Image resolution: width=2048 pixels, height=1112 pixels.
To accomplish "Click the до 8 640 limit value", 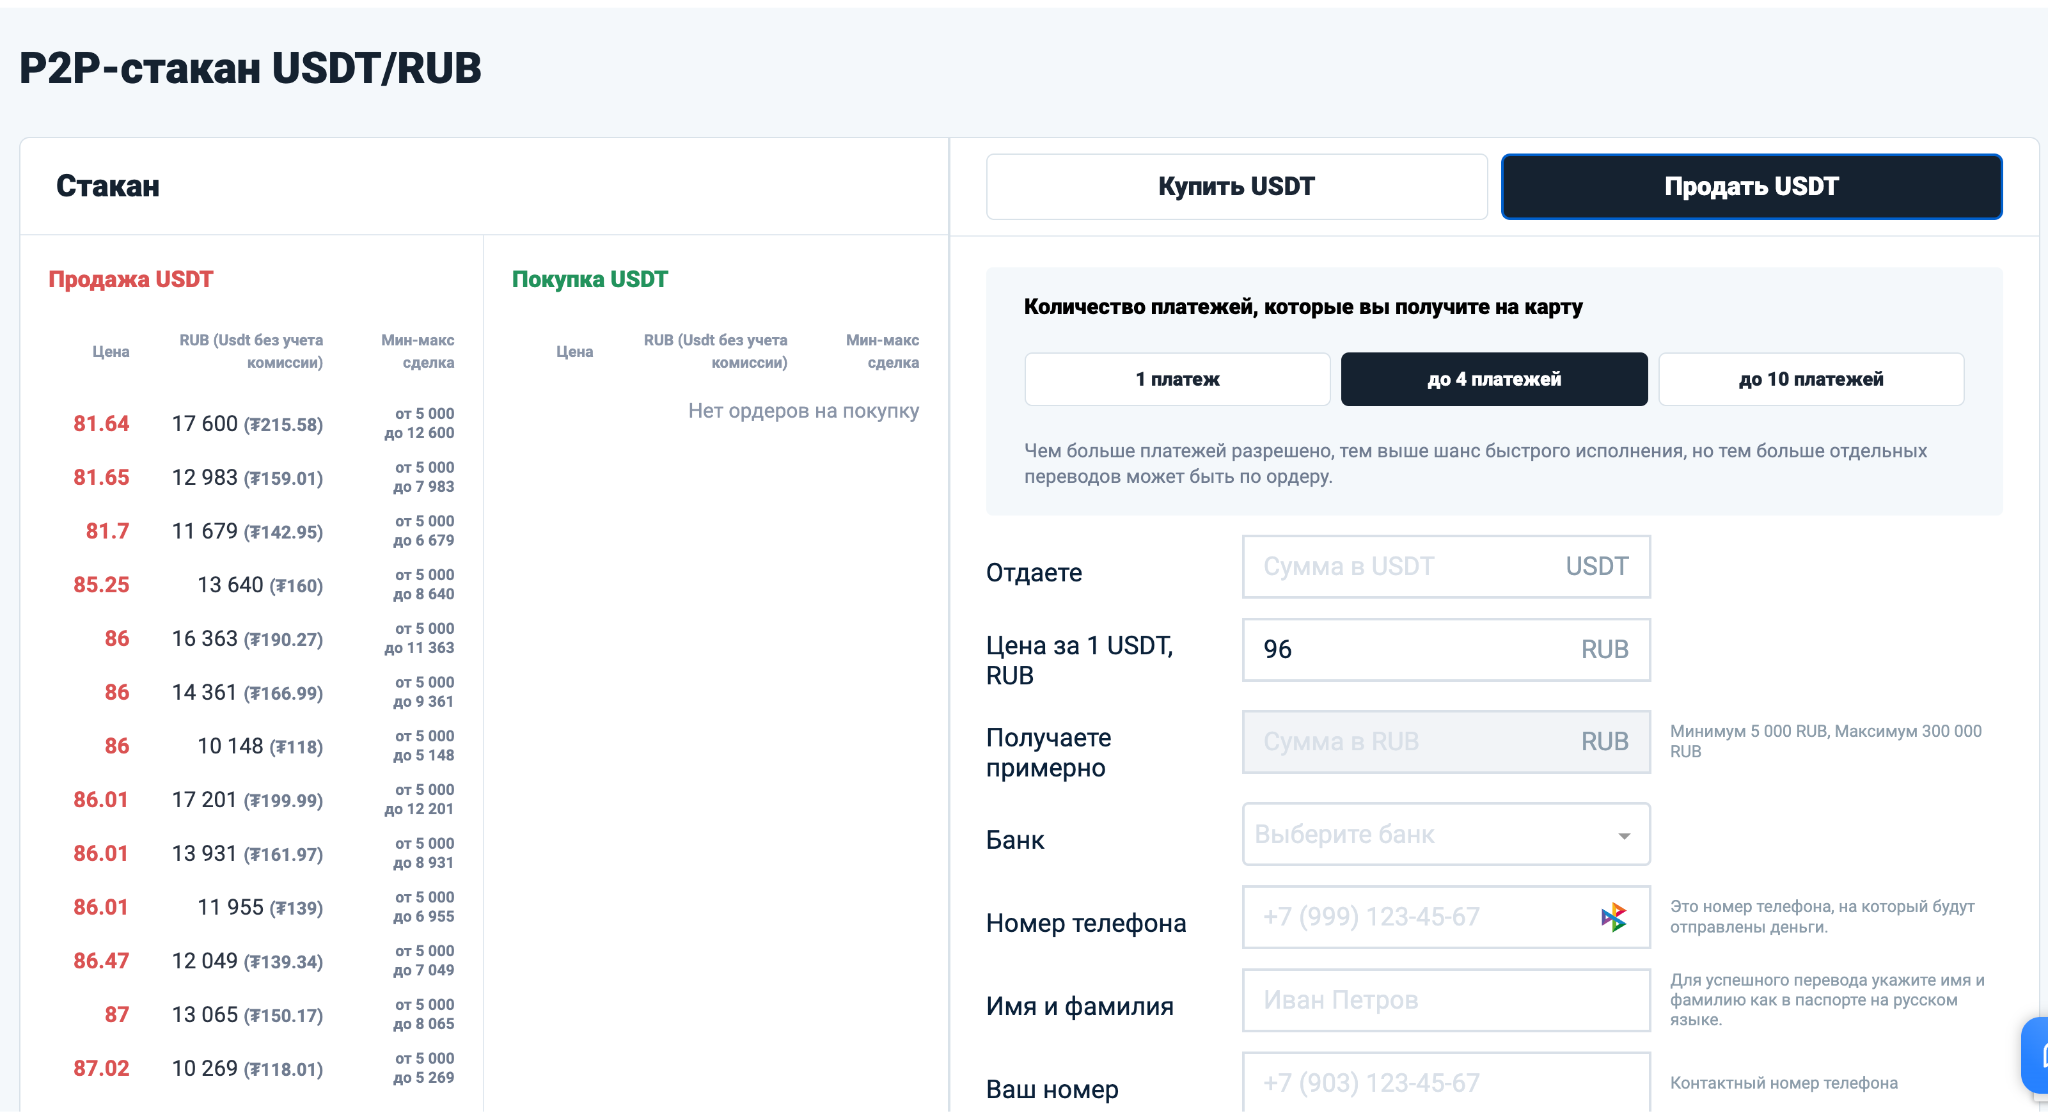I will [x=424, y=594].
